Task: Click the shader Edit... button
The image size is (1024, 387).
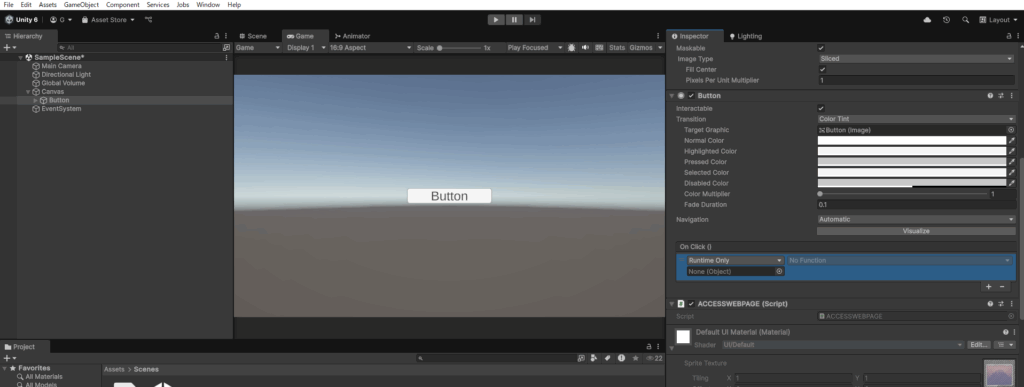Action: pos(978,345)
